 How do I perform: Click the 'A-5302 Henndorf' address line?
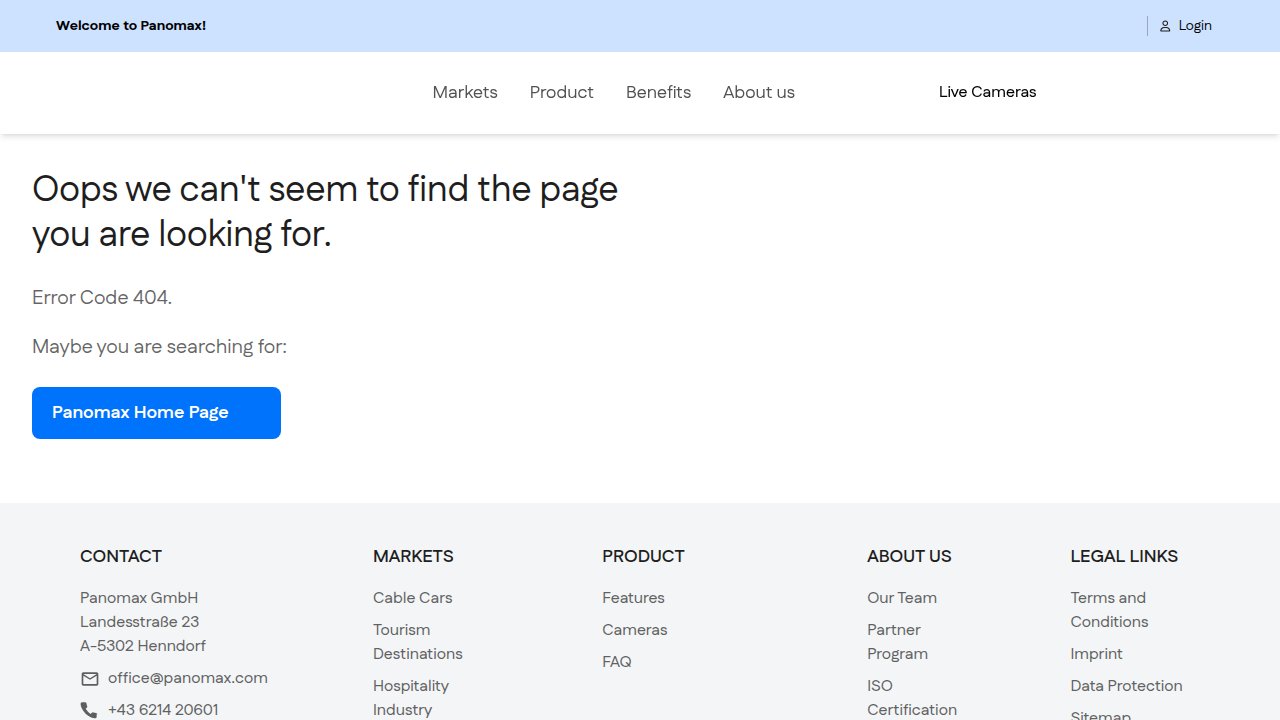143,646
